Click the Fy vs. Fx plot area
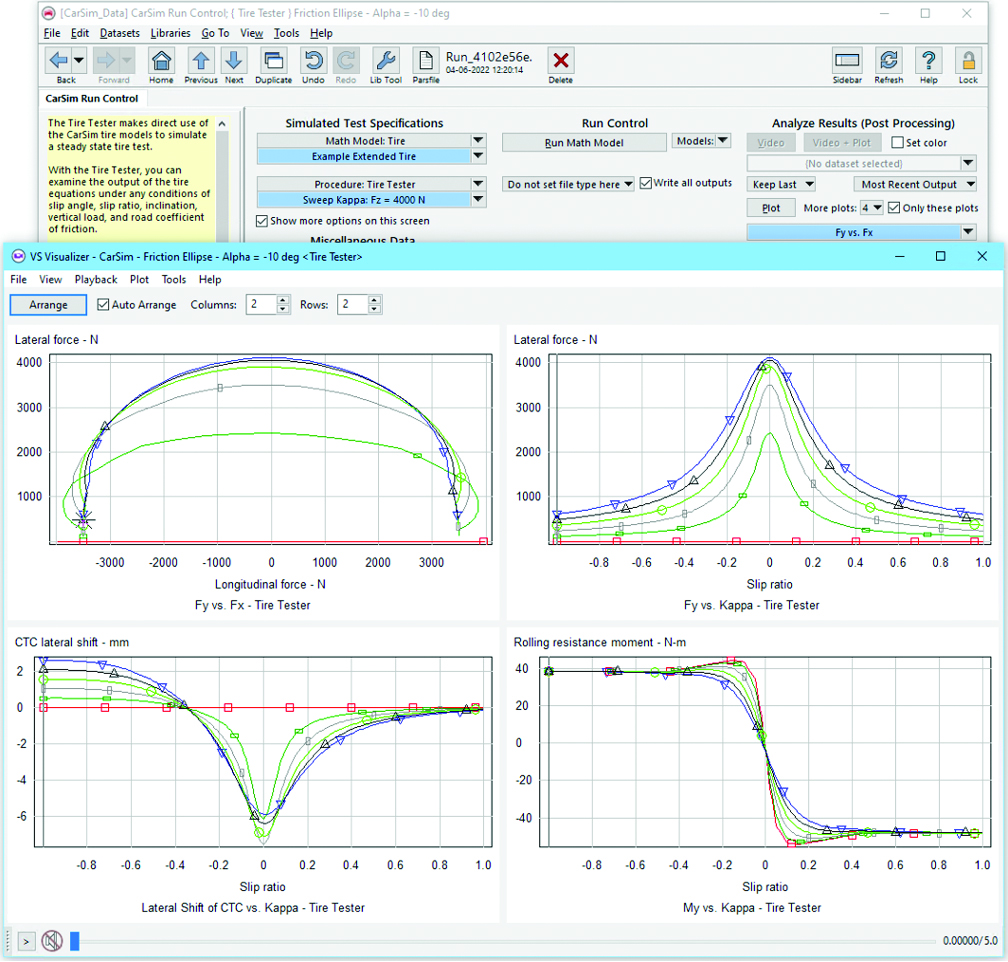 pyautogui.click(x=271, y=449)
